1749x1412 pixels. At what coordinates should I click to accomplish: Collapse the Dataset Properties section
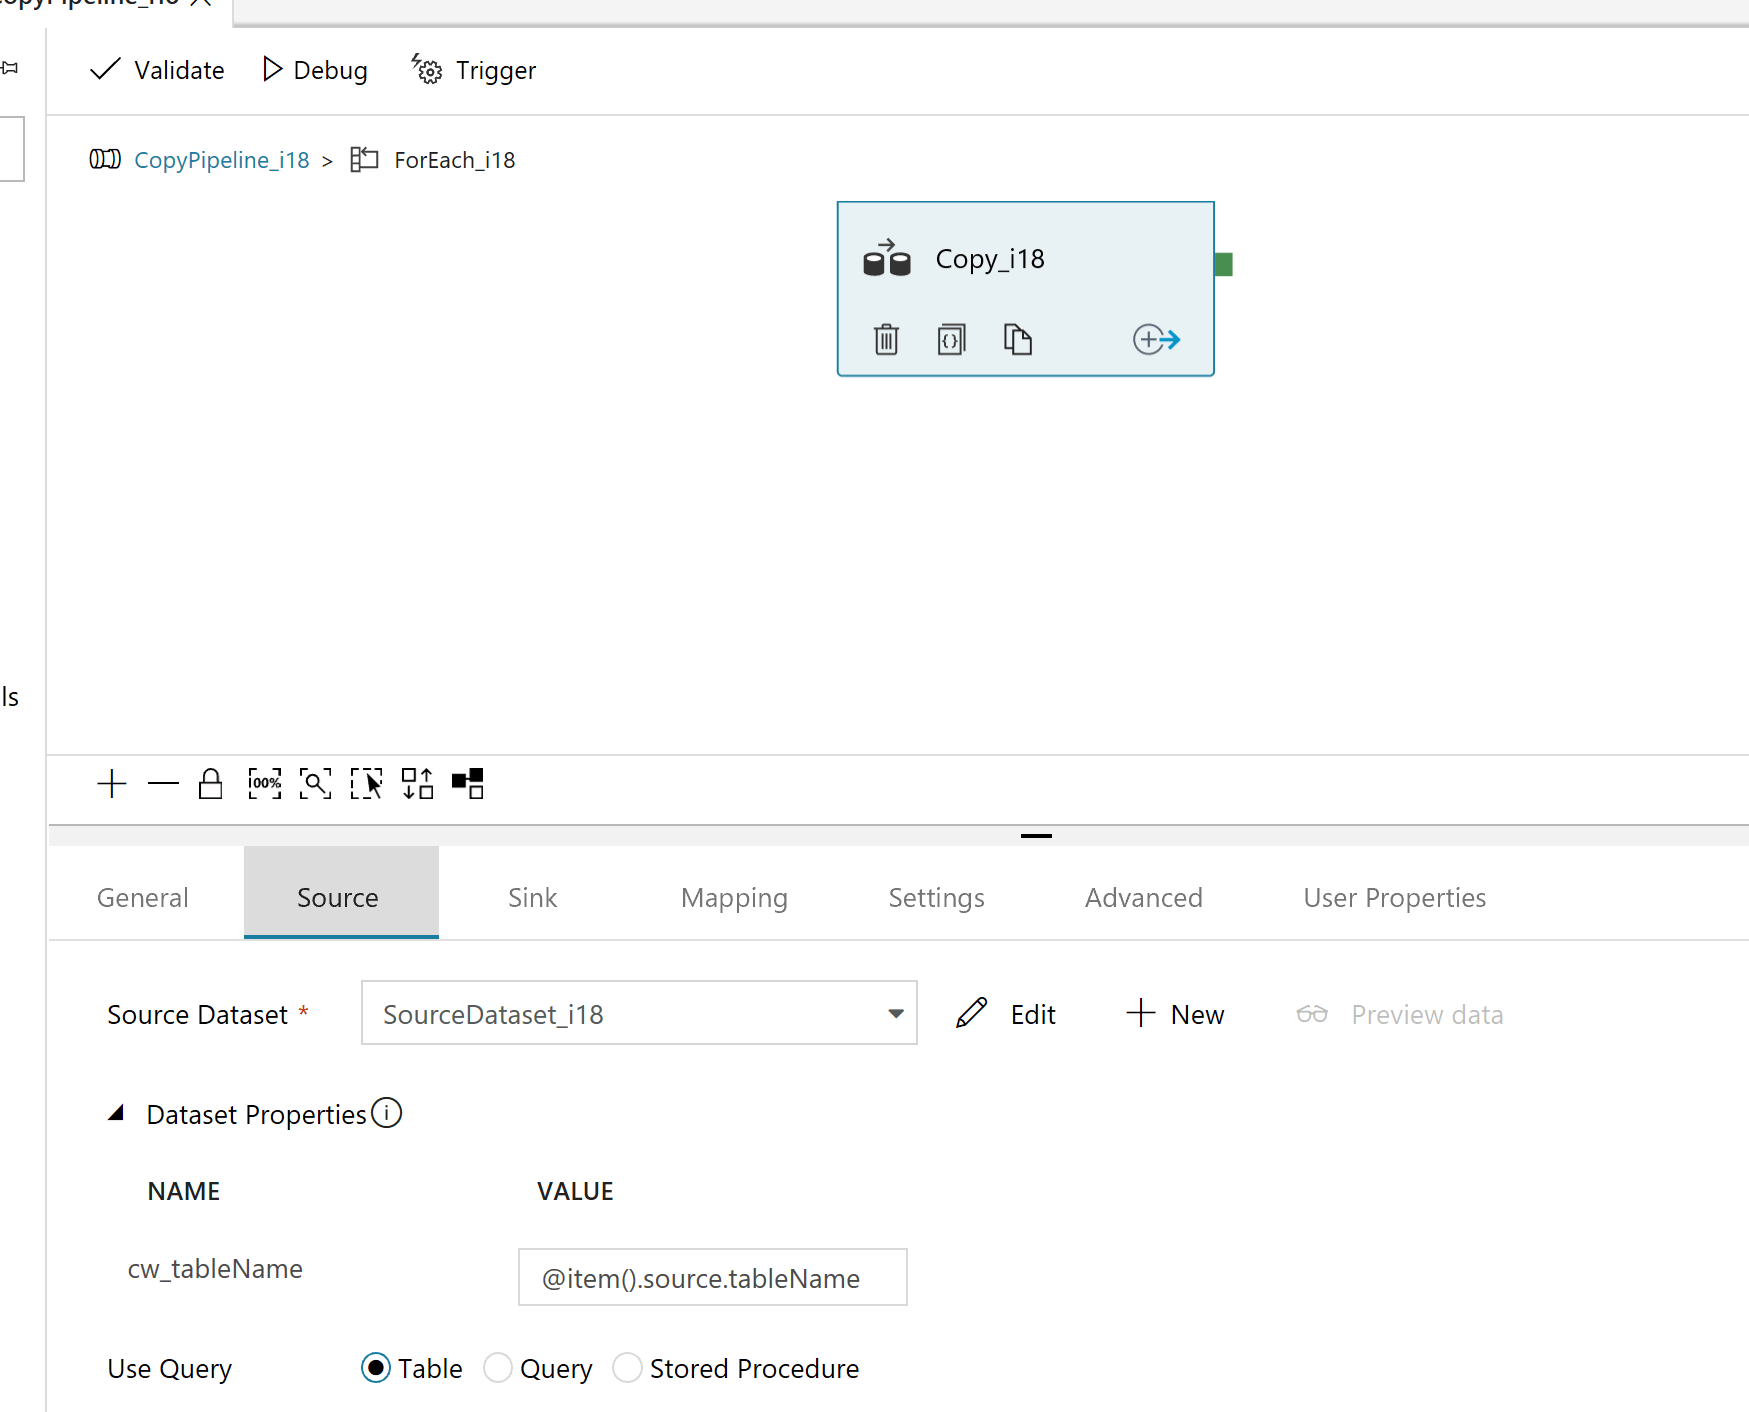[x=116, y=1113]
